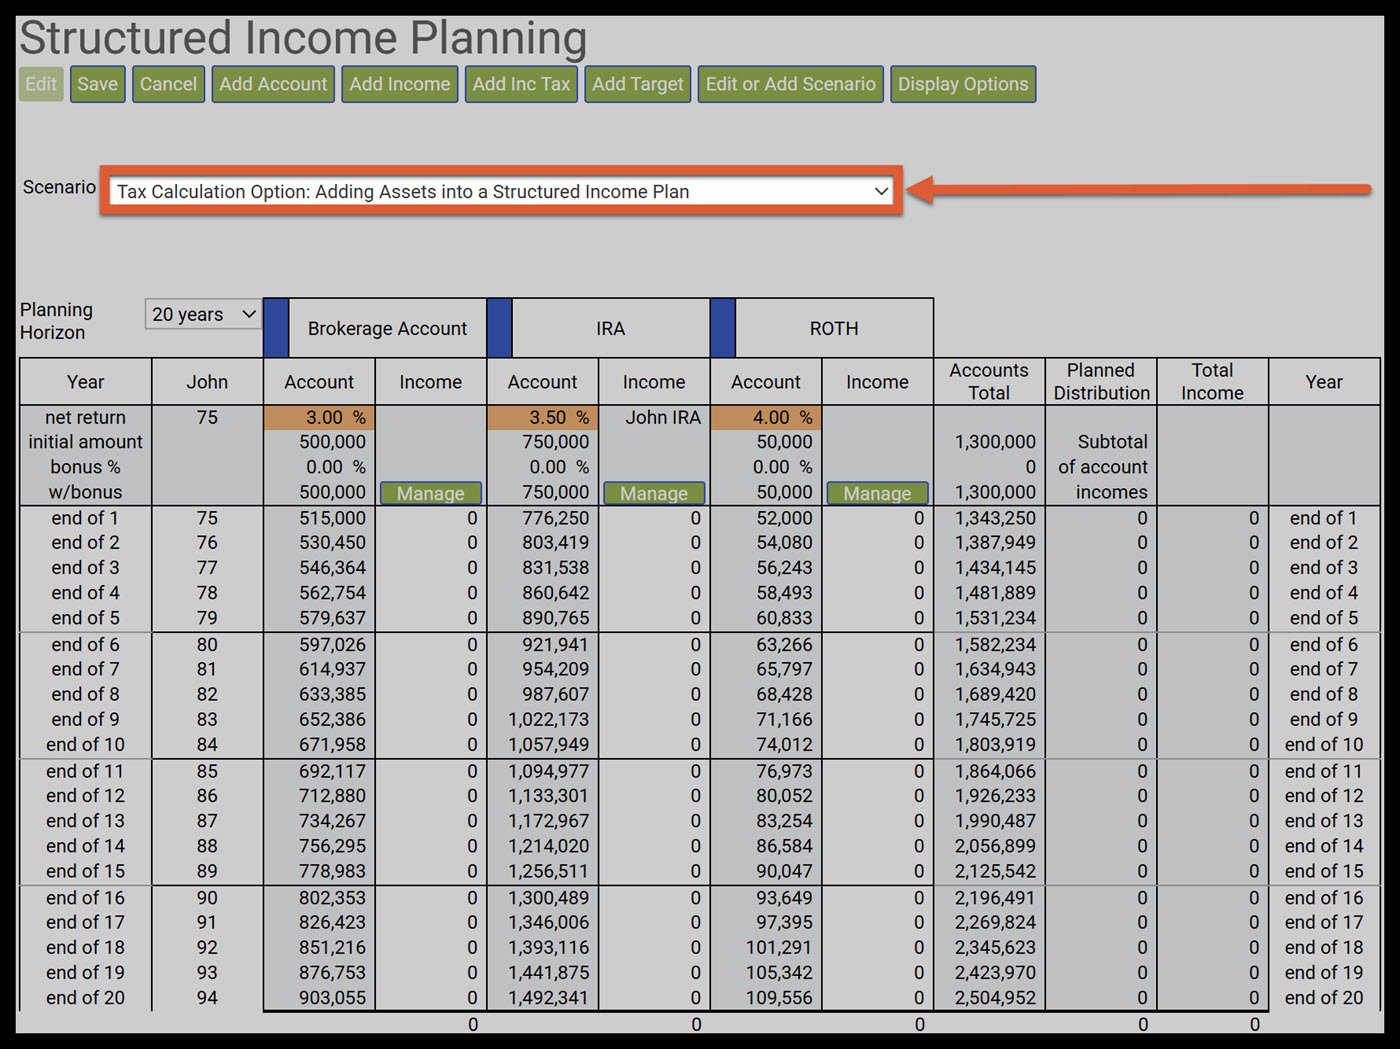This screenshot has height=1049, width=1400.
Task: Click ROTH initial amount 50,000
Action: (784, 442)
